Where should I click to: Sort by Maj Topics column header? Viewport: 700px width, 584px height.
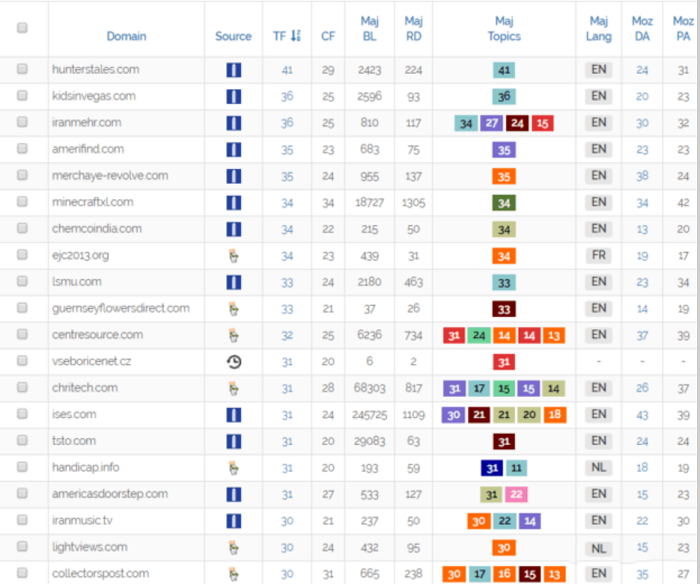pos(504,29)
